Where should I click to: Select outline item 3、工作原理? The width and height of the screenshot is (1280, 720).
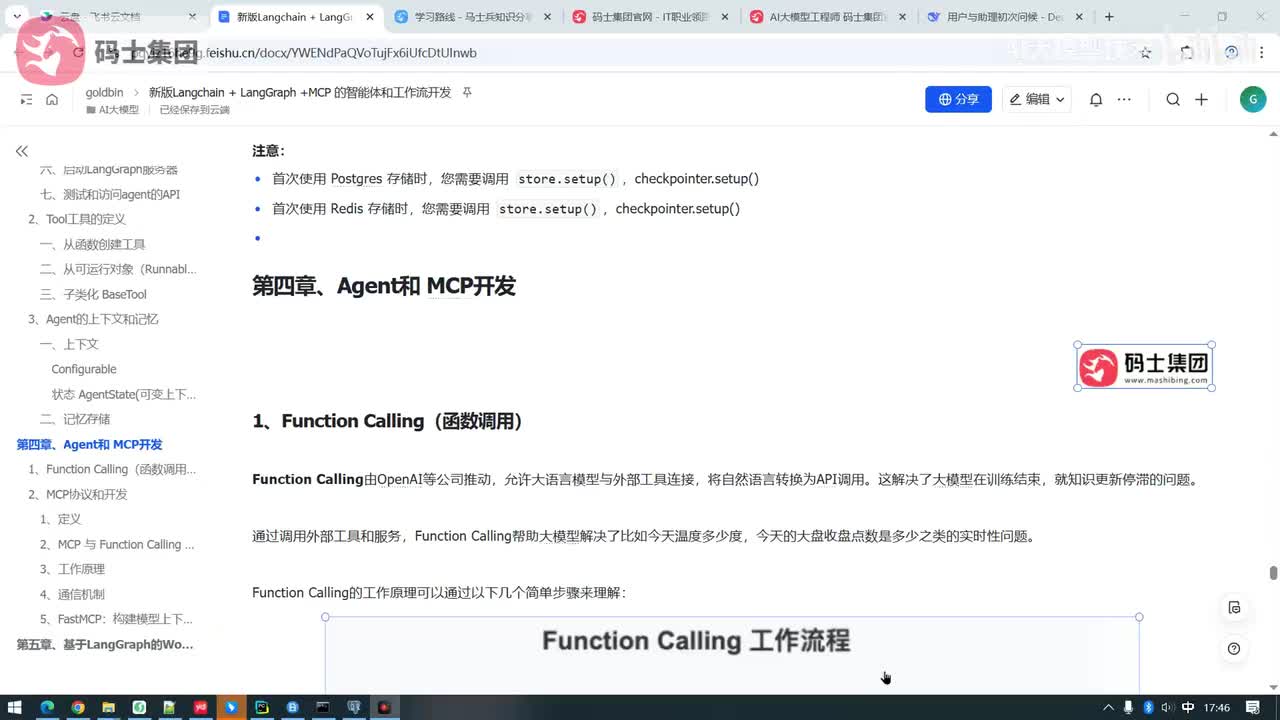click(72, 569)
